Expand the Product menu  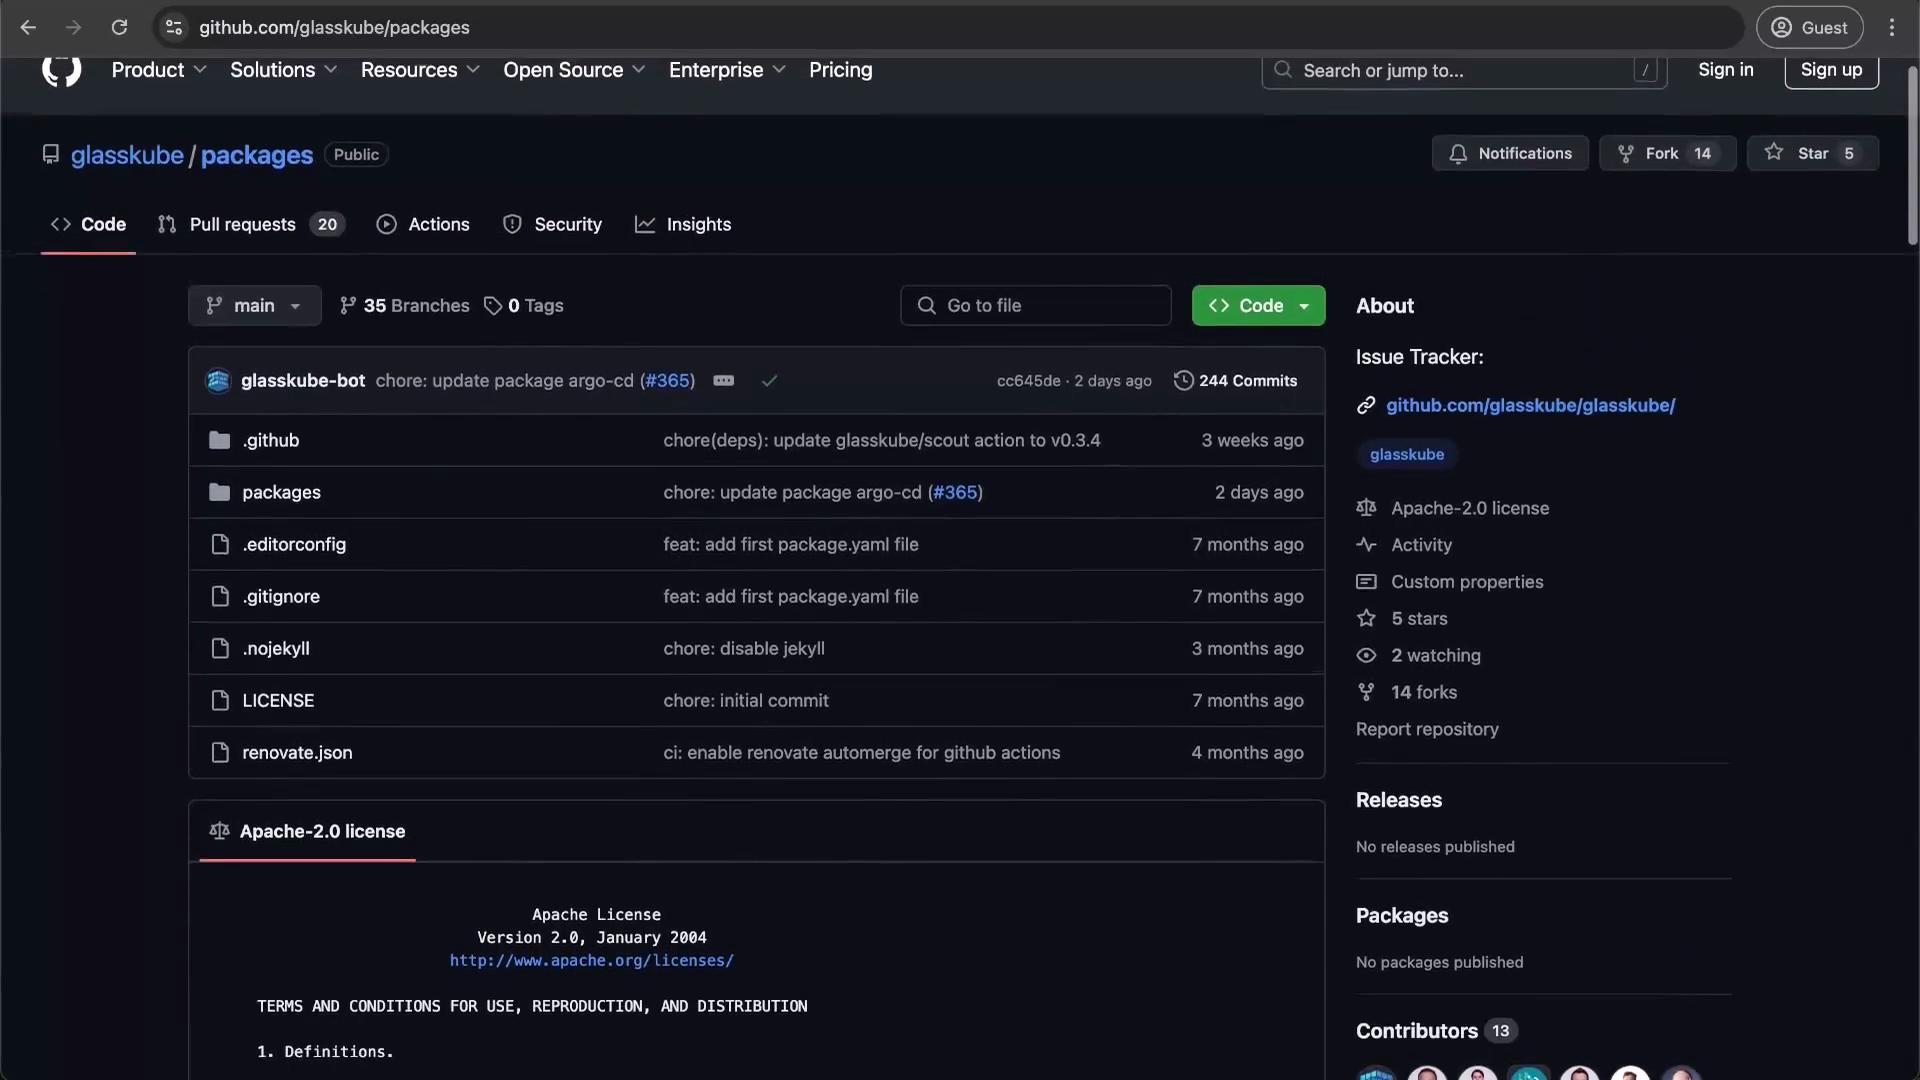pos(159,70)
